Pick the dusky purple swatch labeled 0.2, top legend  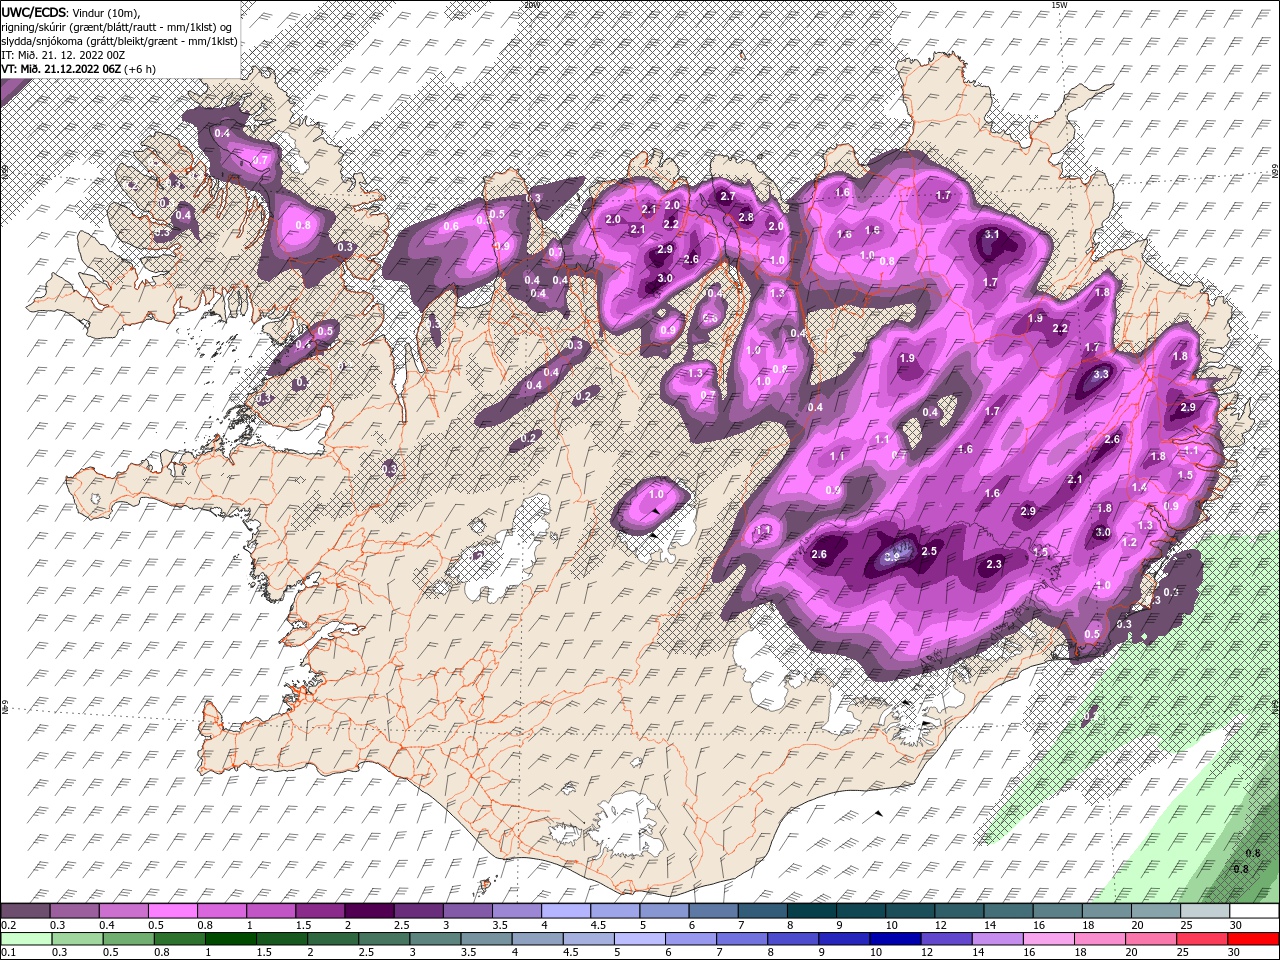26,911
